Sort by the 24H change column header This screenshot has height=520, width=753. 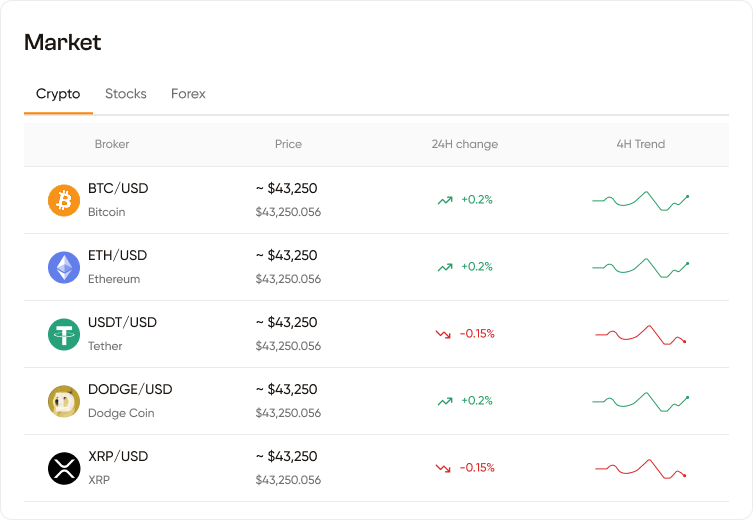tap(464, 144)
